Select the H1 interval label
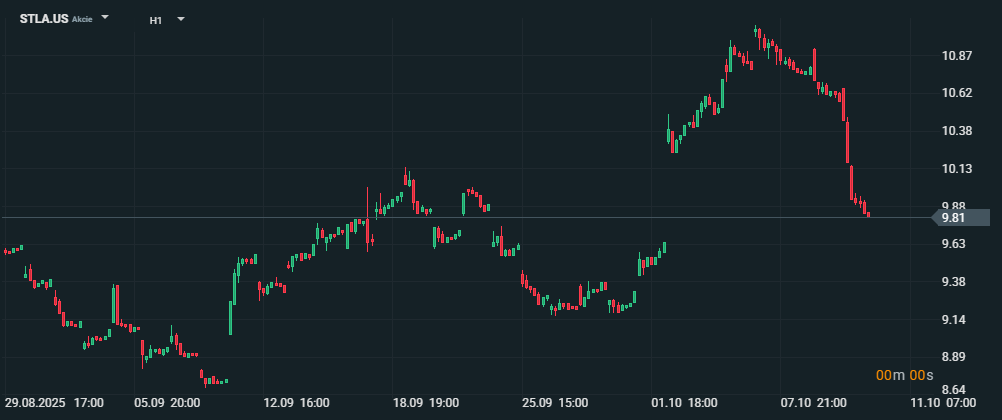1002x420 pixels. point(156,20)
